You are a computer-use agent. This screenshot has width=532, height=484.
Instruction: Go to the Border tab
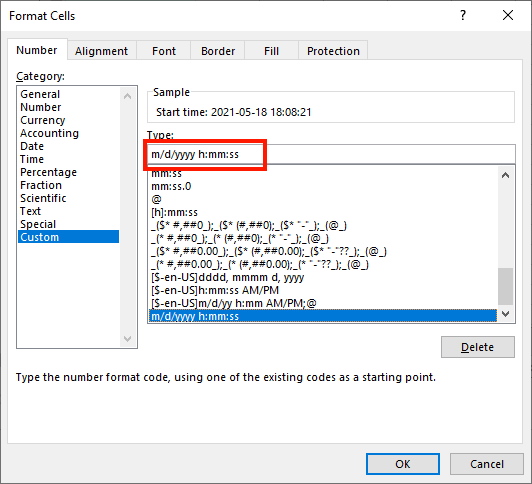[x=218, y=51]
